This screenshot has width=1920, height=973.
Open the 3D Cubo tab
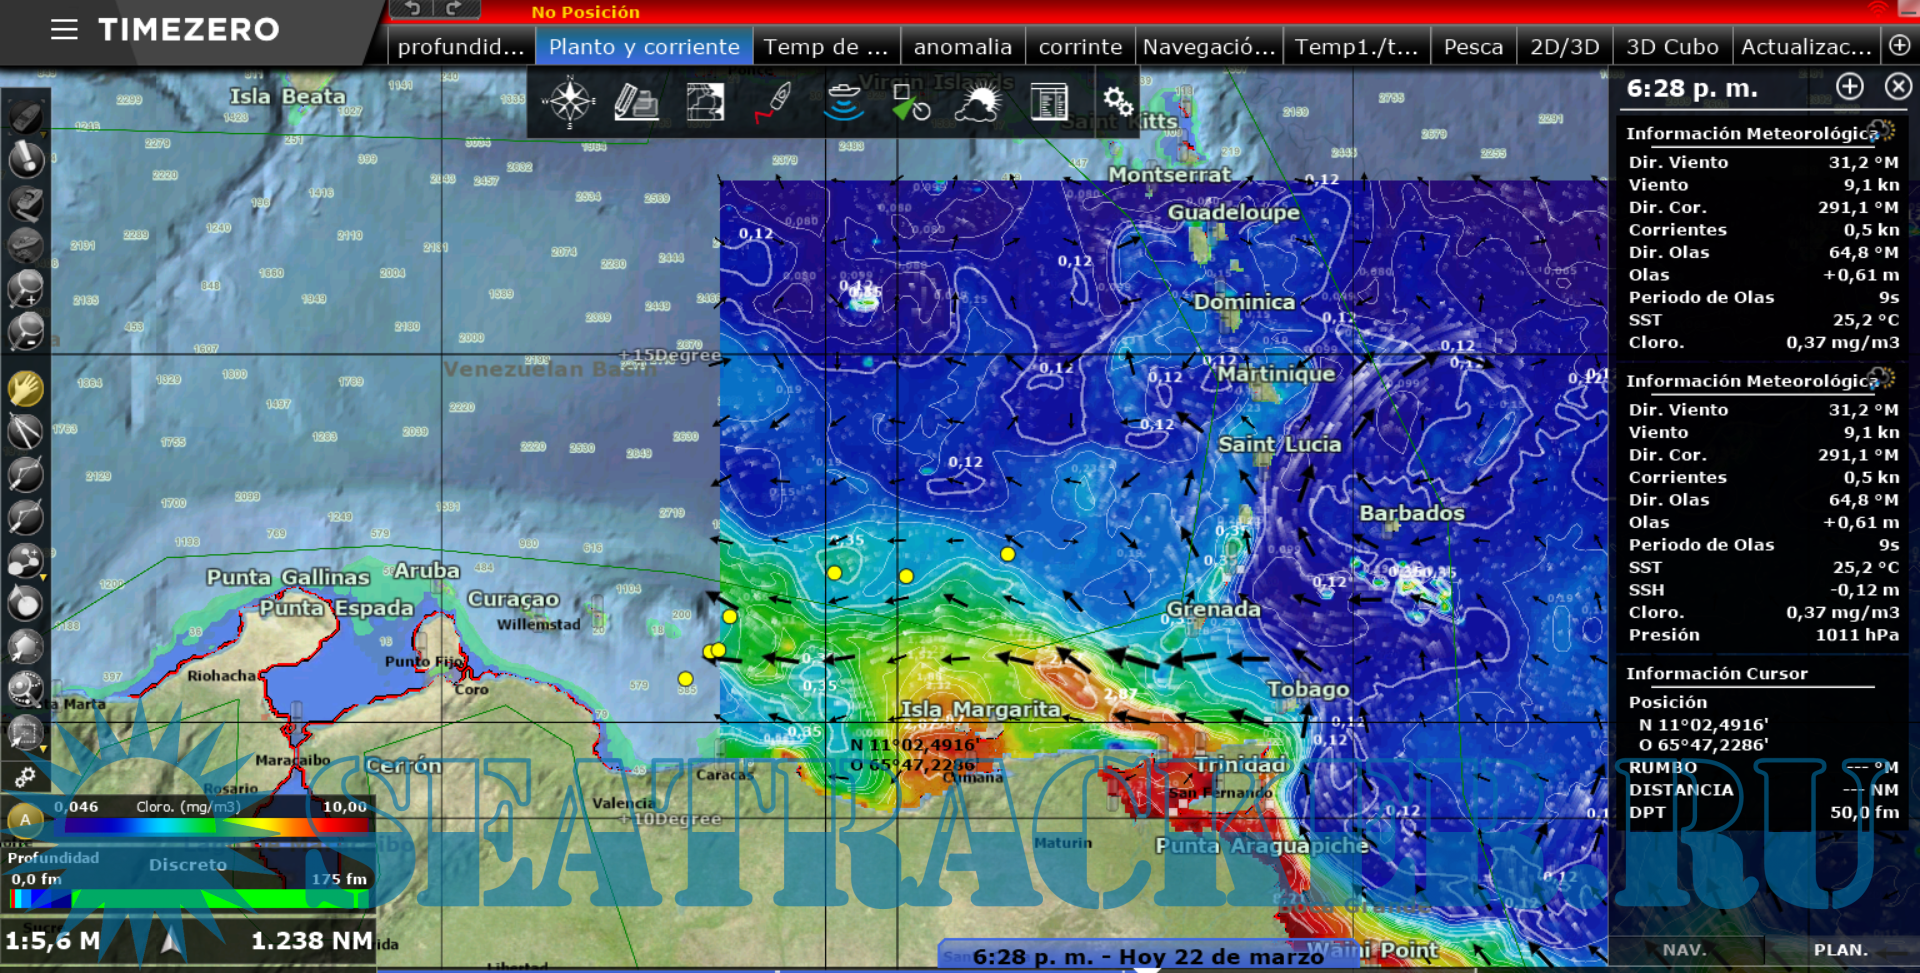click(x=1671, y=47)
